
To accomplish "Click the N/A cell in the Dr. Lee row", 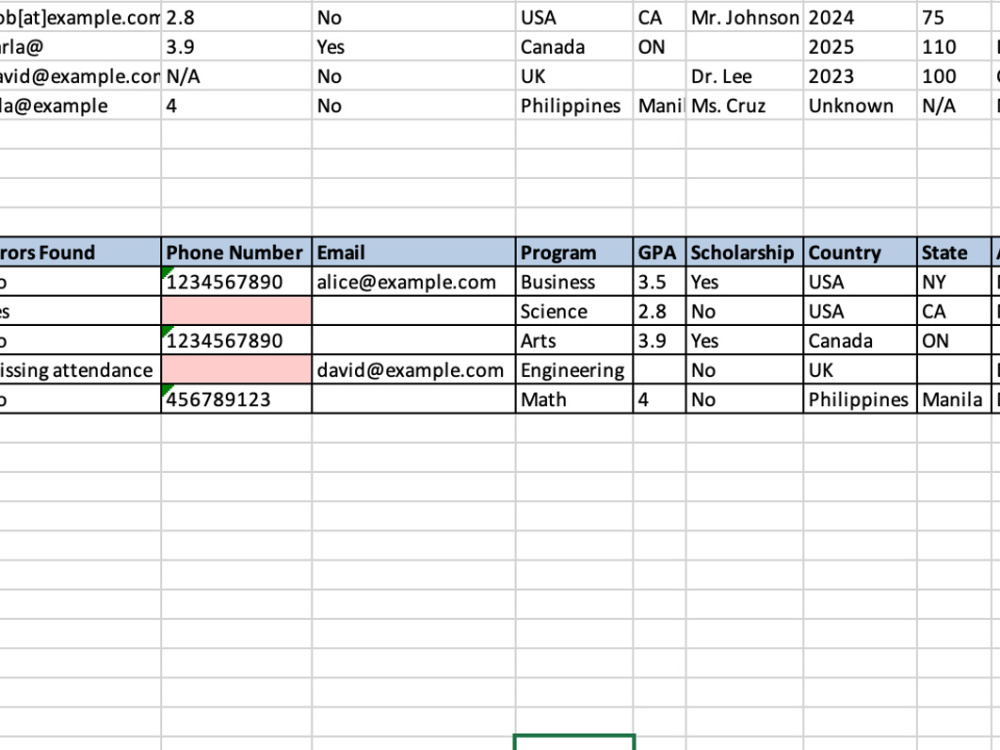I will click(x=237, y=76).
